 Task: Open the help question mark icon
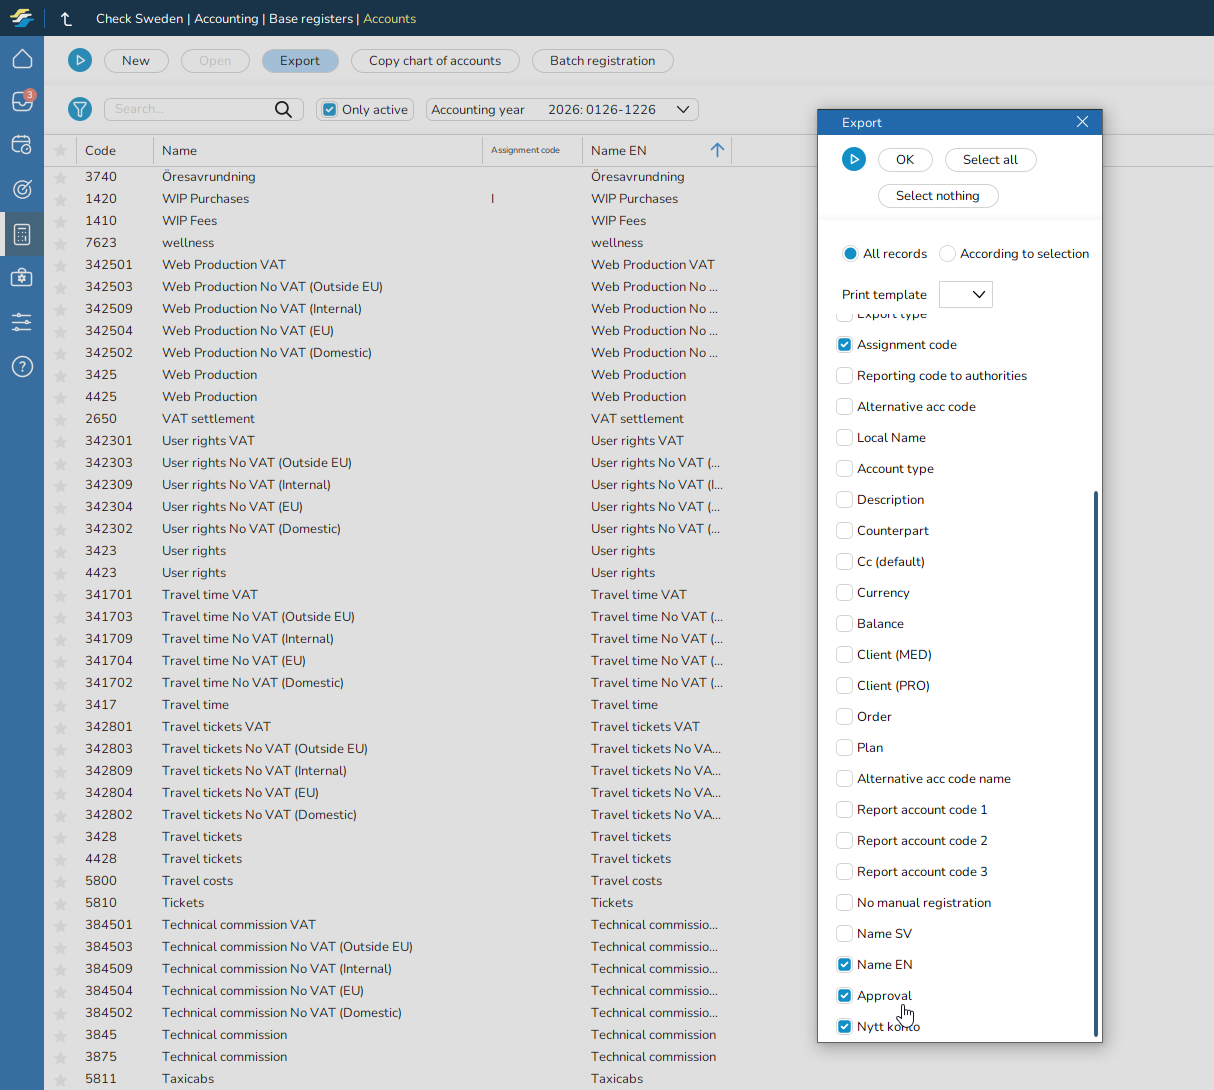[22, 367]
